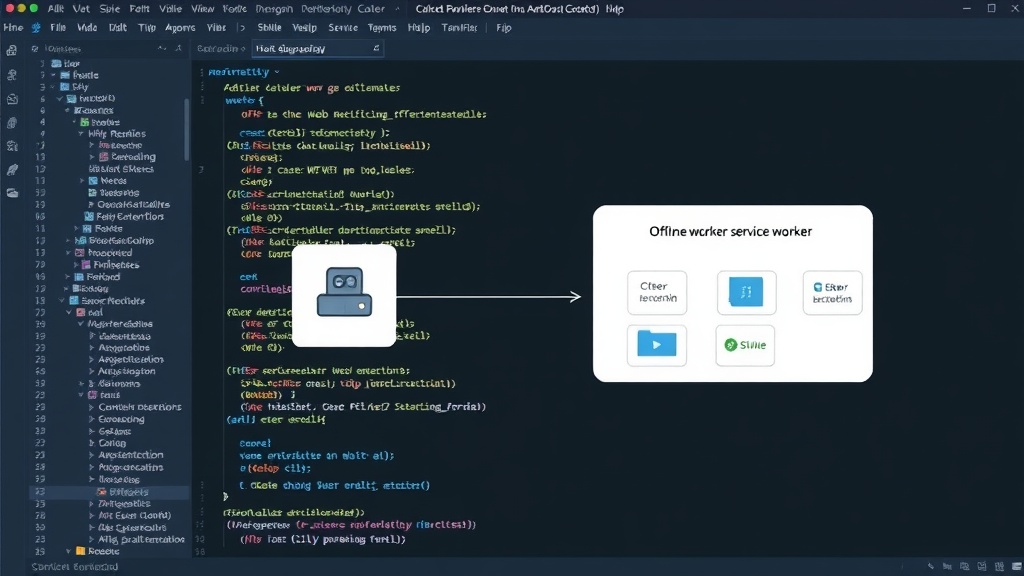Switch to the inactive editor tab beside it
1024x576 pixels.
[x=221, y=48]
